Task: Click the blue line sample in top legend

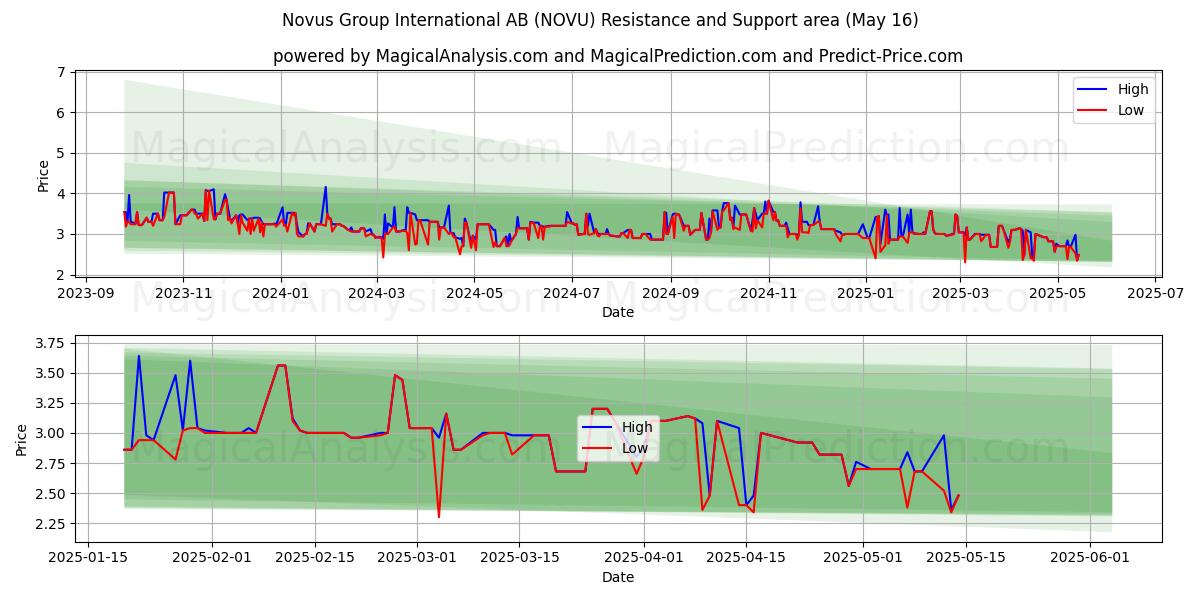Action: pos(1094,89)
